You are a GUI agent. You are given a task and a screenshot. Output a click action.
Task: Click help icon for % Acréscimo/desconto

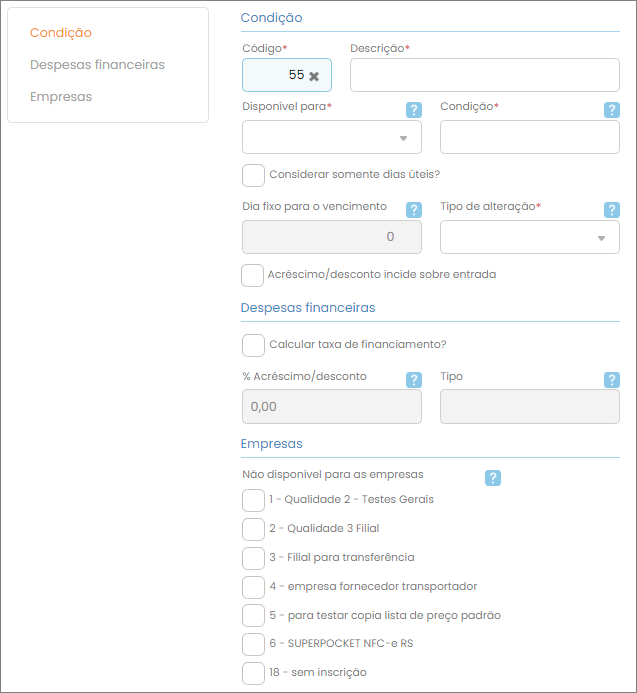pyautogui.click(x=413, y=380)
